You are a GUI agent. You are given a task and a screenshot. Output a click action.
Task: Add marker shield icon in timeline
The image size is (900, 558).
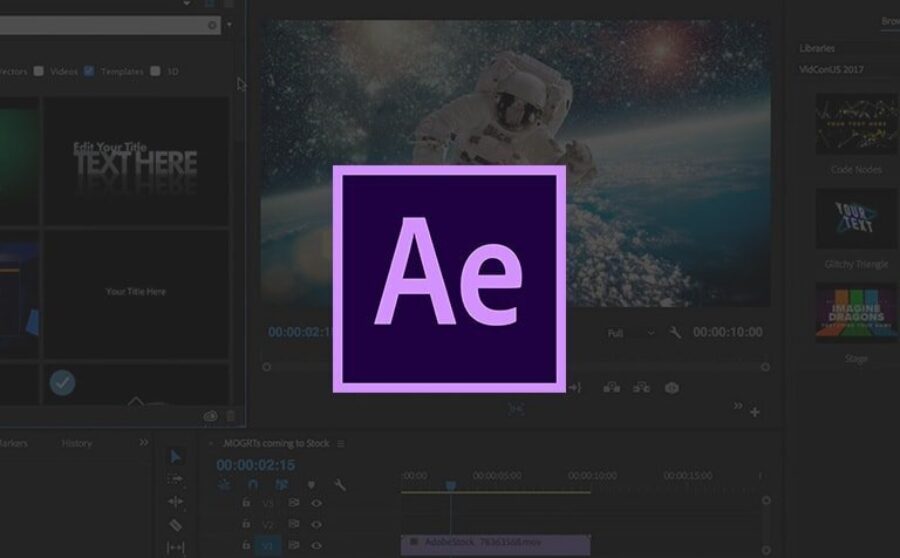point(311,485)
